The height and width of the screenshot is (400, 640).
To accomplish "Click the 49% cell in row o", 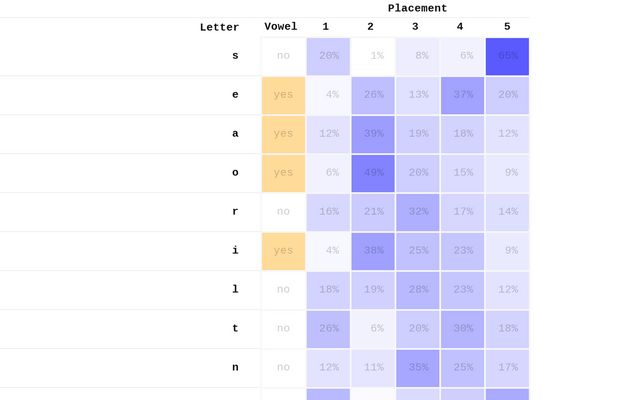I will click(372, 172).
